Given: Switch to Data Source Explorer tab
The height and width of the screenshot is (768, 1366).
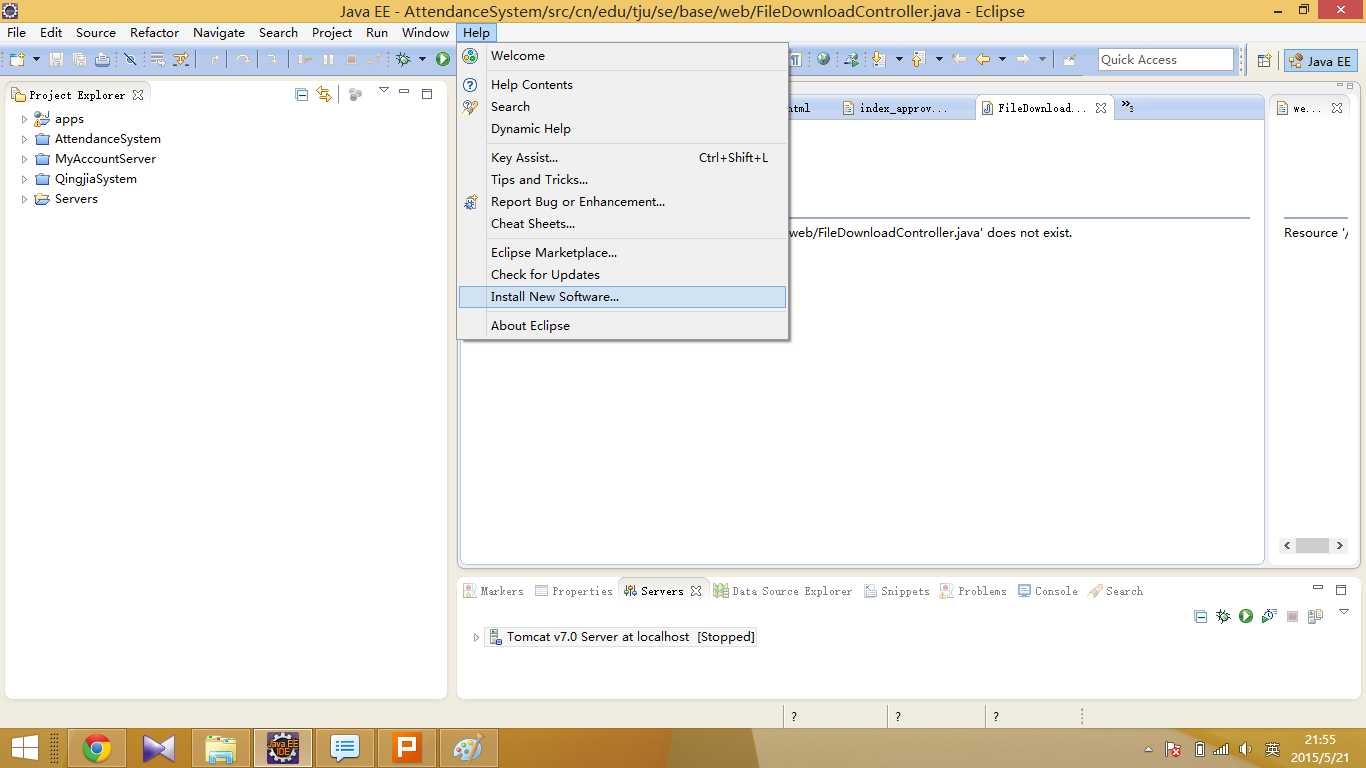Looking at the screenshot, I should click(x=783, y=591).
